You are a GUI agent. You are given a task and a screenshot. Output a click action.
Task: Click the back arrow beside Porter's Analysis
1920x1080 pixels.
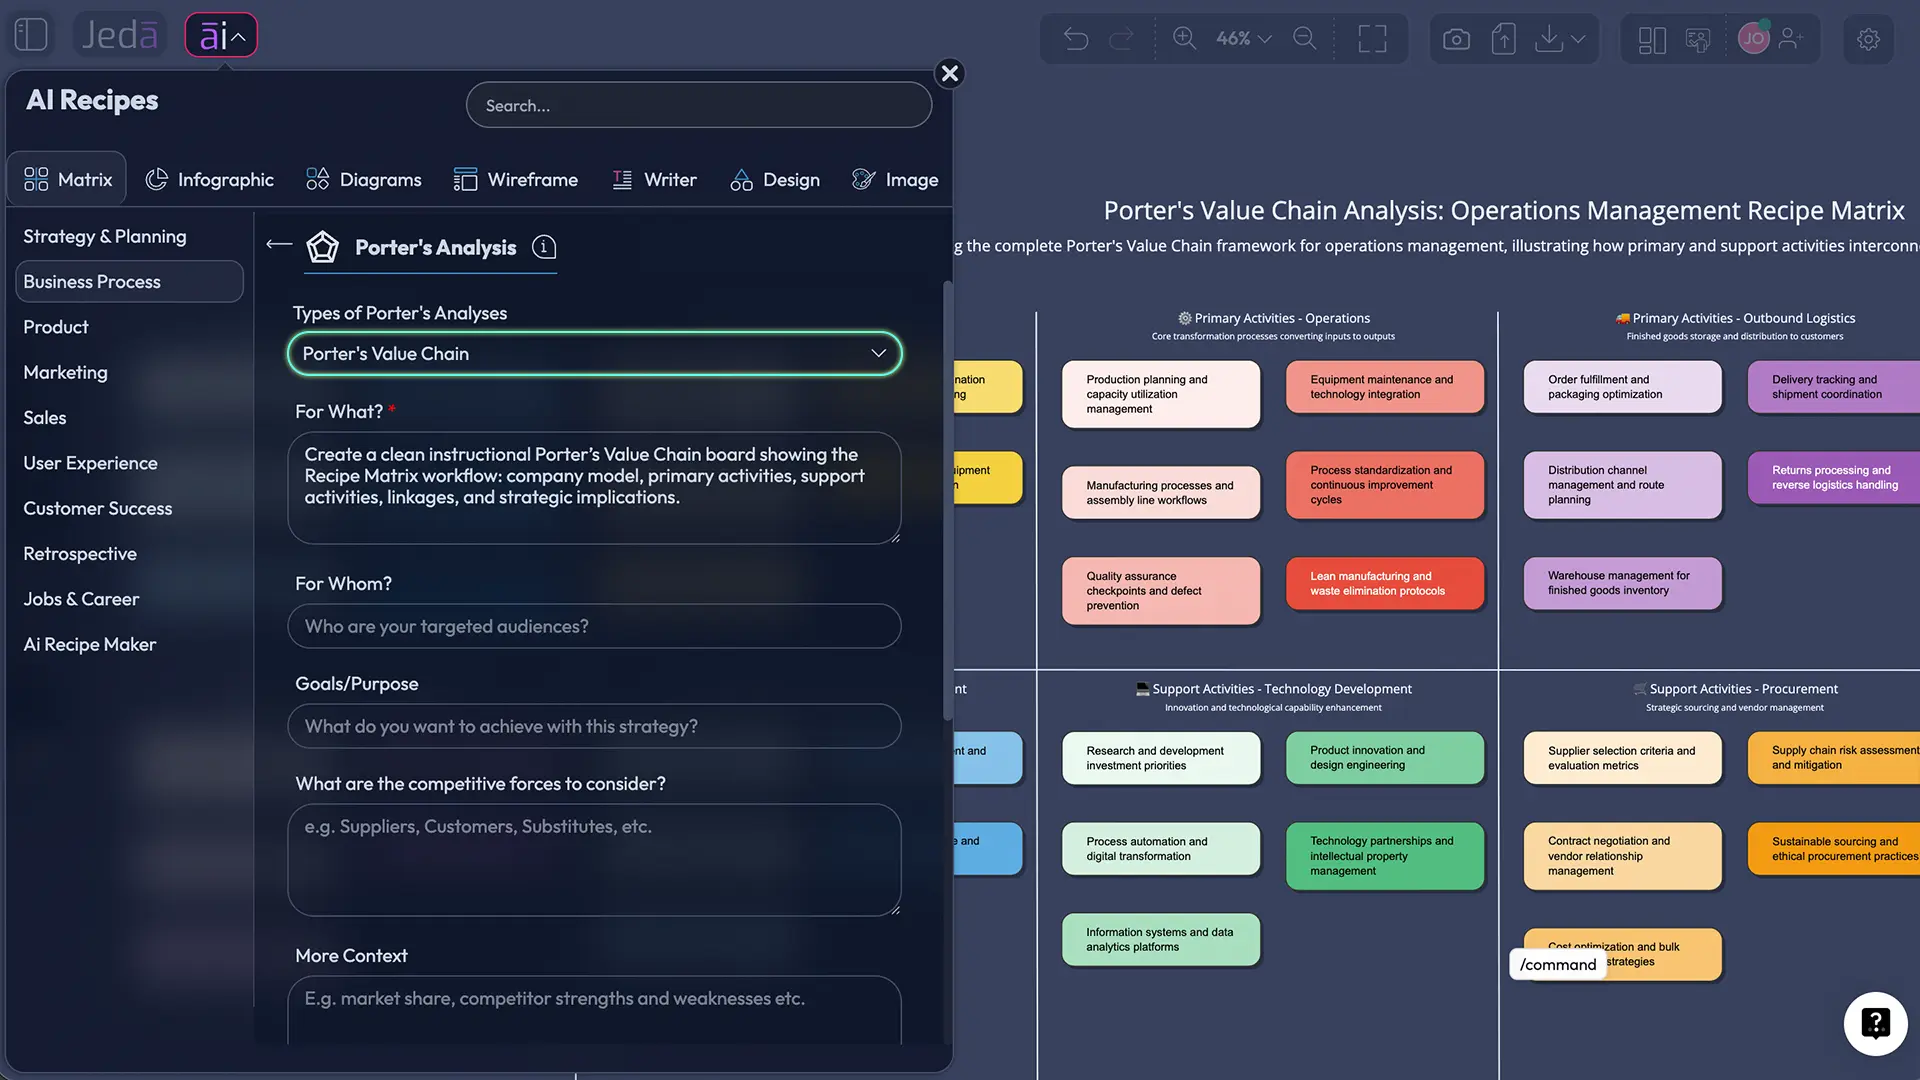(279, 245)
